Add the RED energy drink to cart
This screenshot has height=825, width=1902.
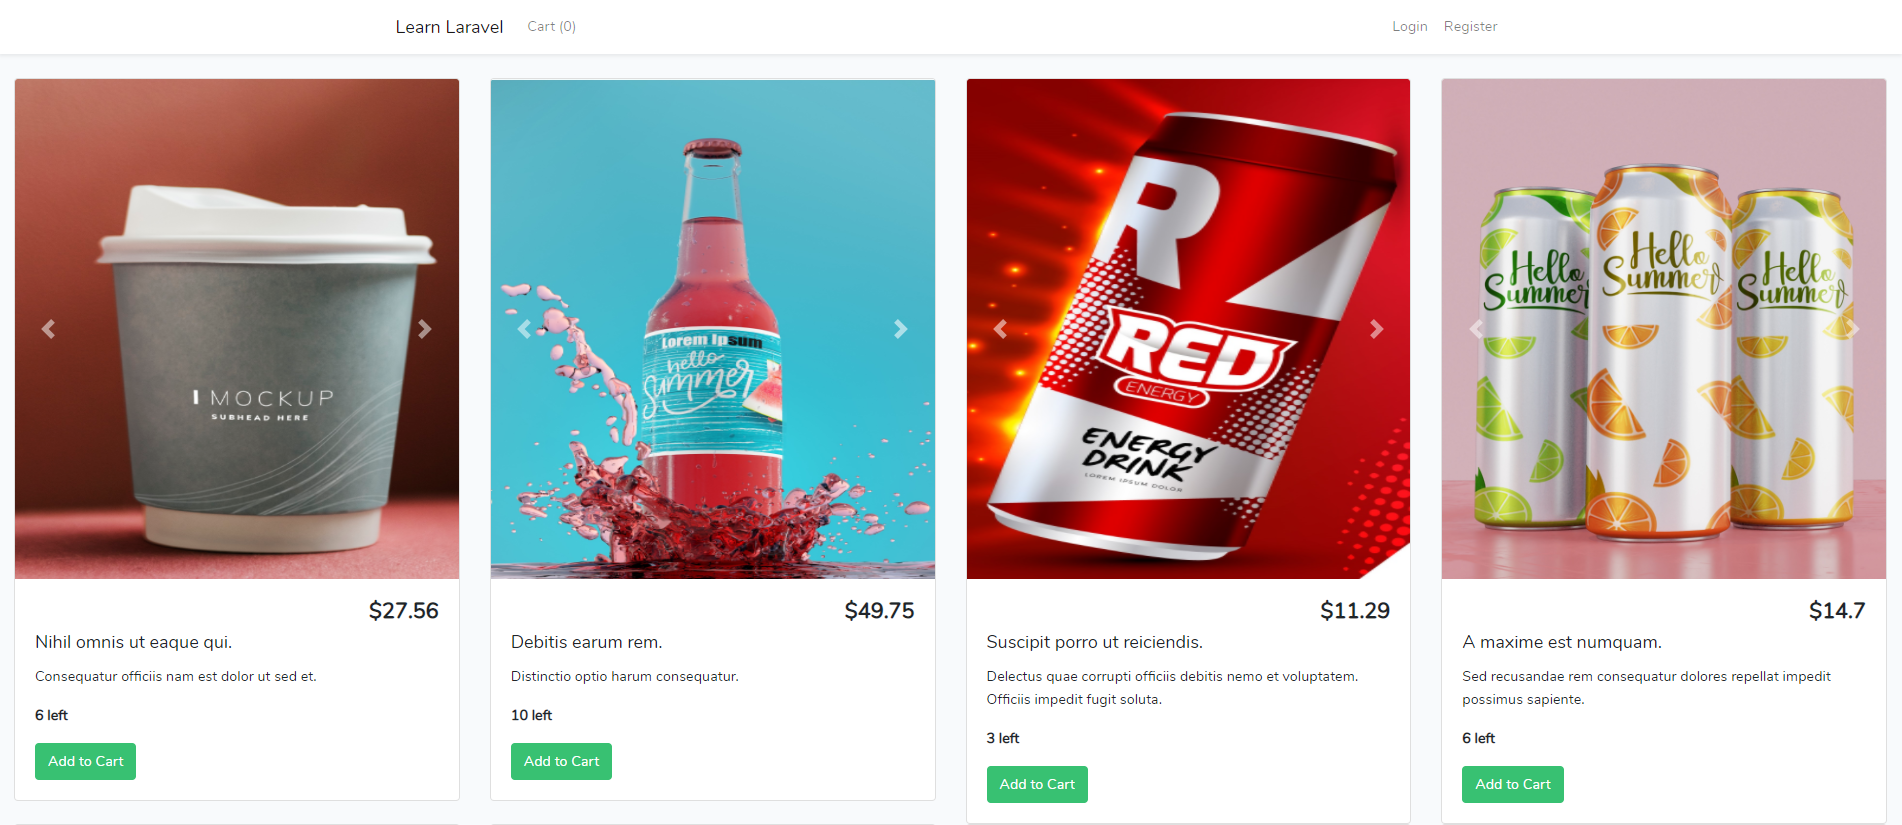[x=1037, y=784]
